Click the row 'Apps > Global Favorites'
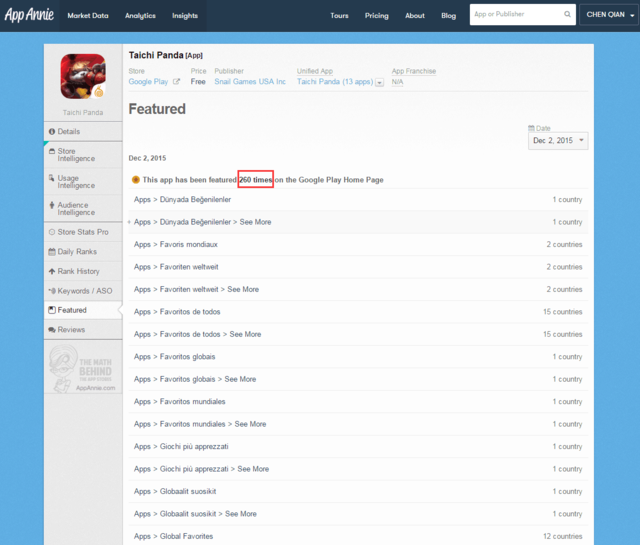640x545 pixels. [358, 536]
